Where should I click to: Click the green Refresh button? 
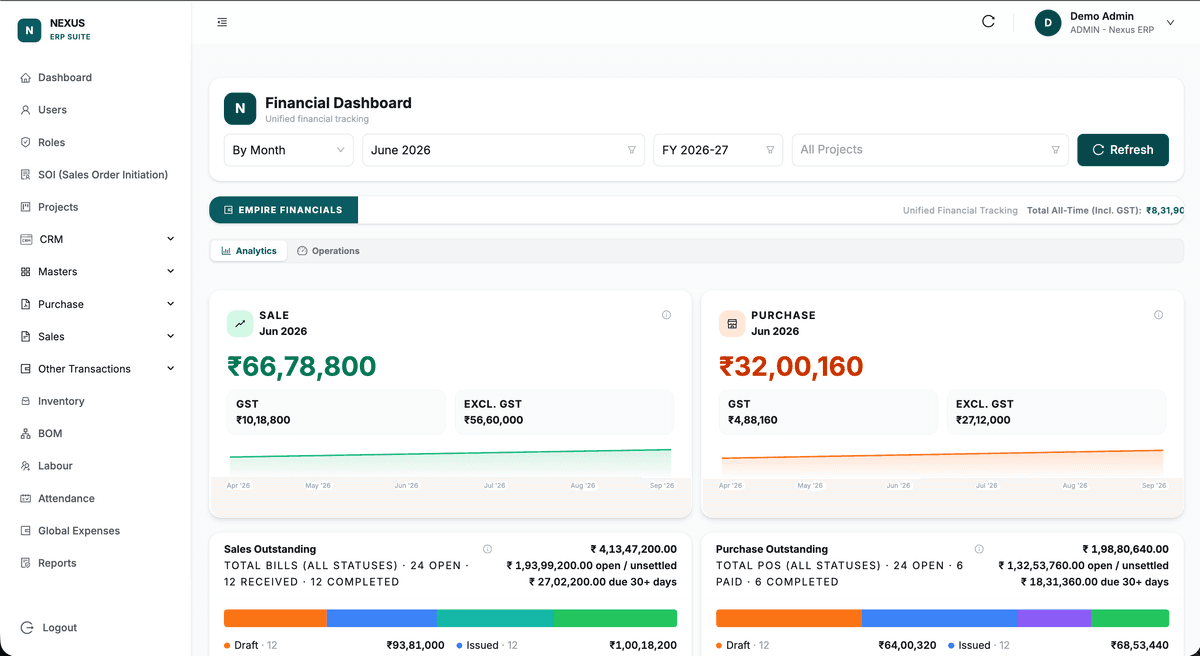click(1123, 150)
